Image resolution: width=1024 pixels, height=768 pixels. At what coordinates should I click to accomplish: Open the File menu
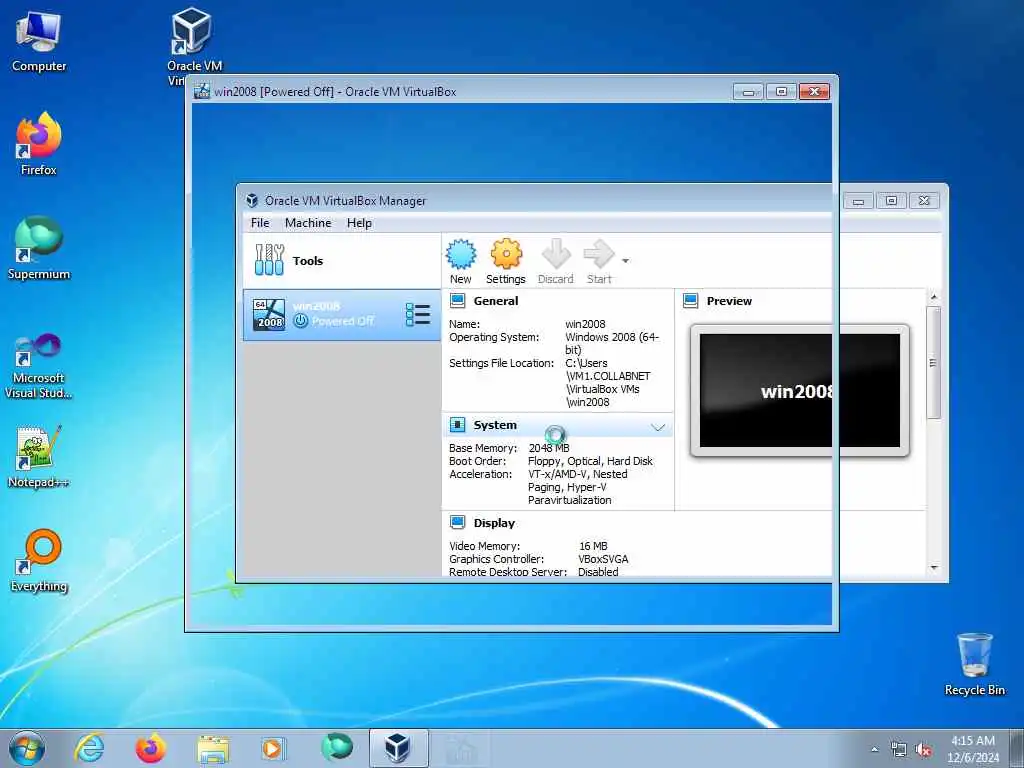pos(260,223)
